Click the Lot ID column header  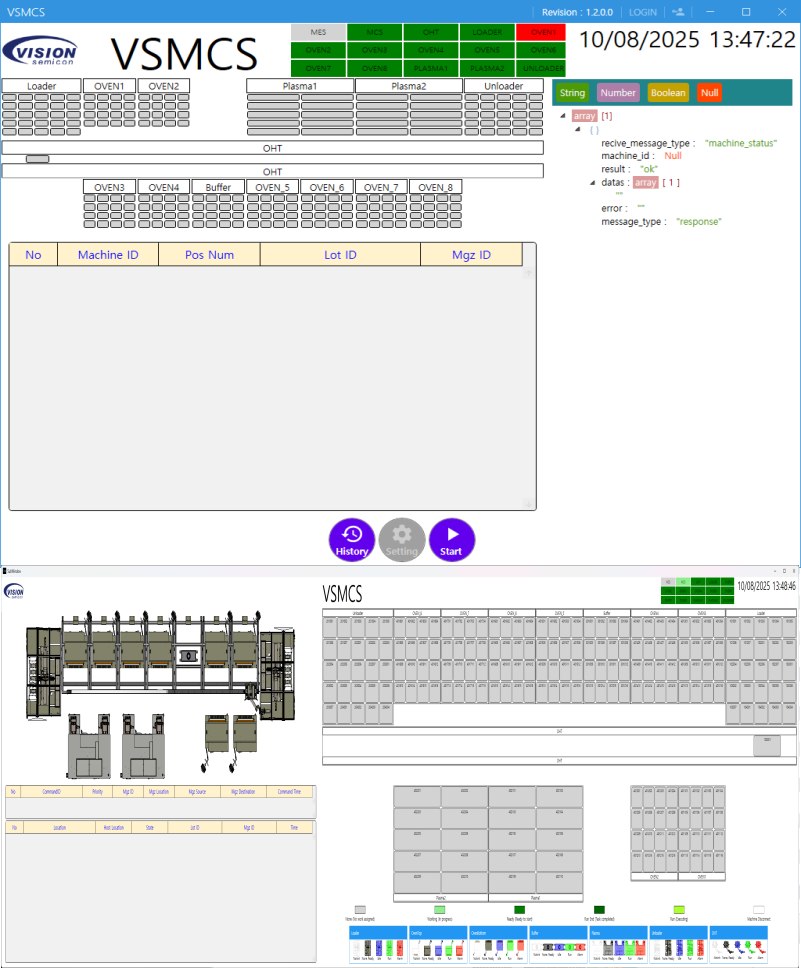point(340,255)
